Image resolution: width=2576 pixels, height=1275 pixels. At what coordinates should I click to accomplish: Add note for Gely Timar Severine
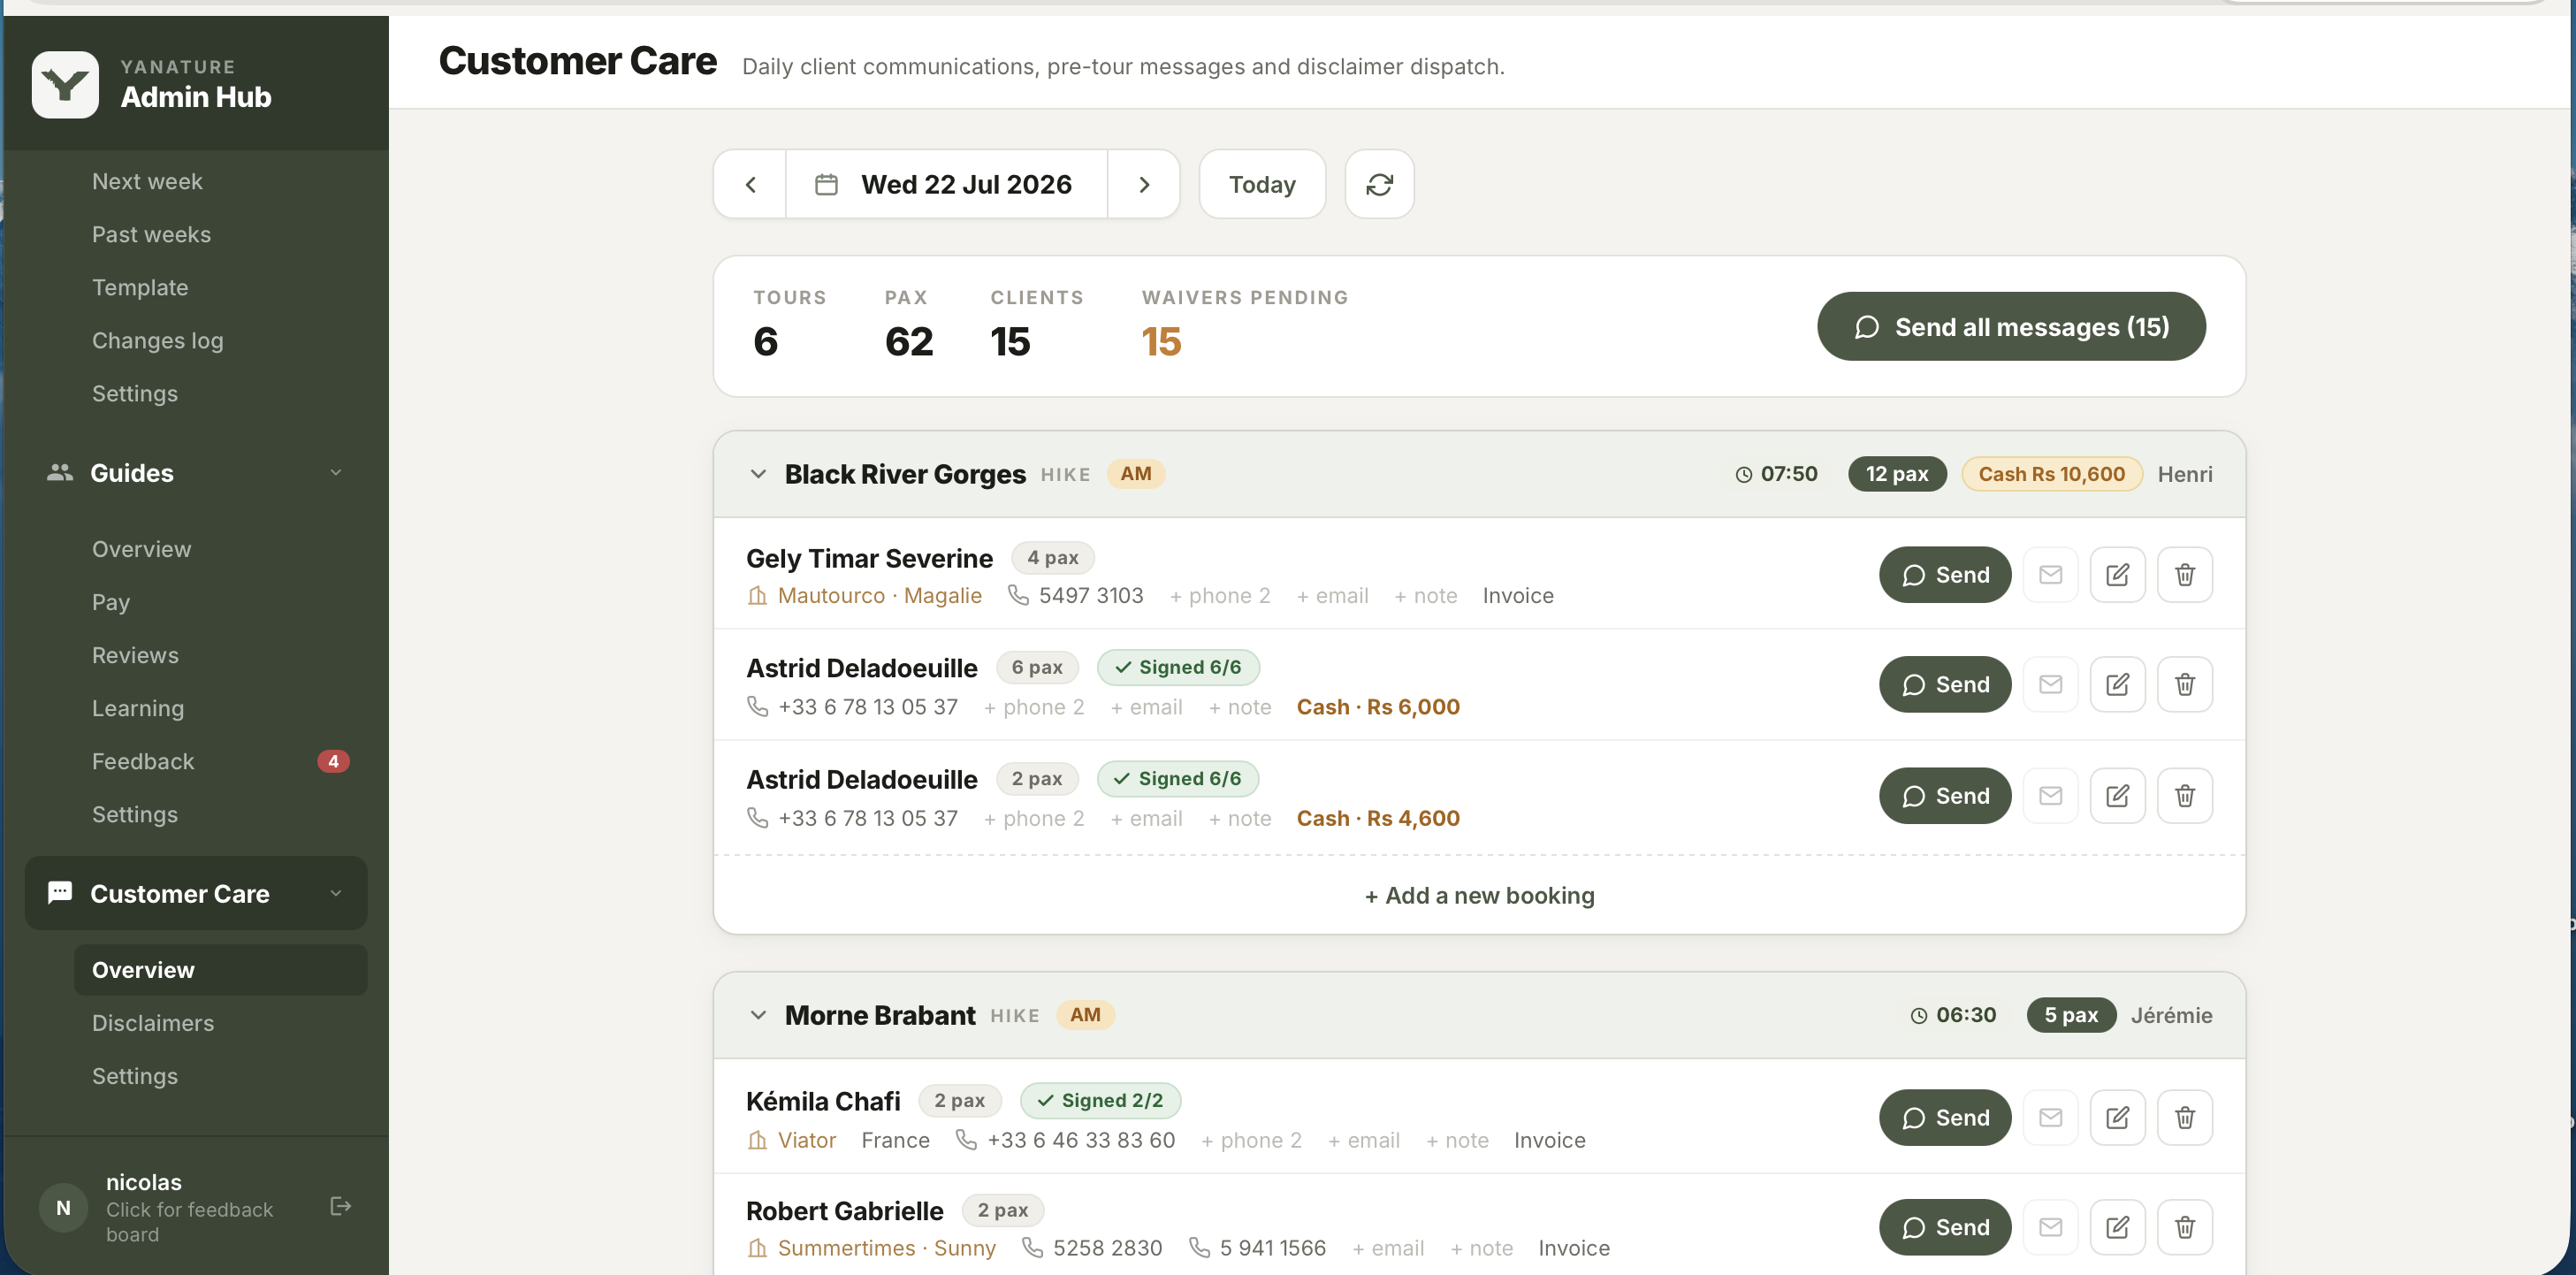point(1425,596)
